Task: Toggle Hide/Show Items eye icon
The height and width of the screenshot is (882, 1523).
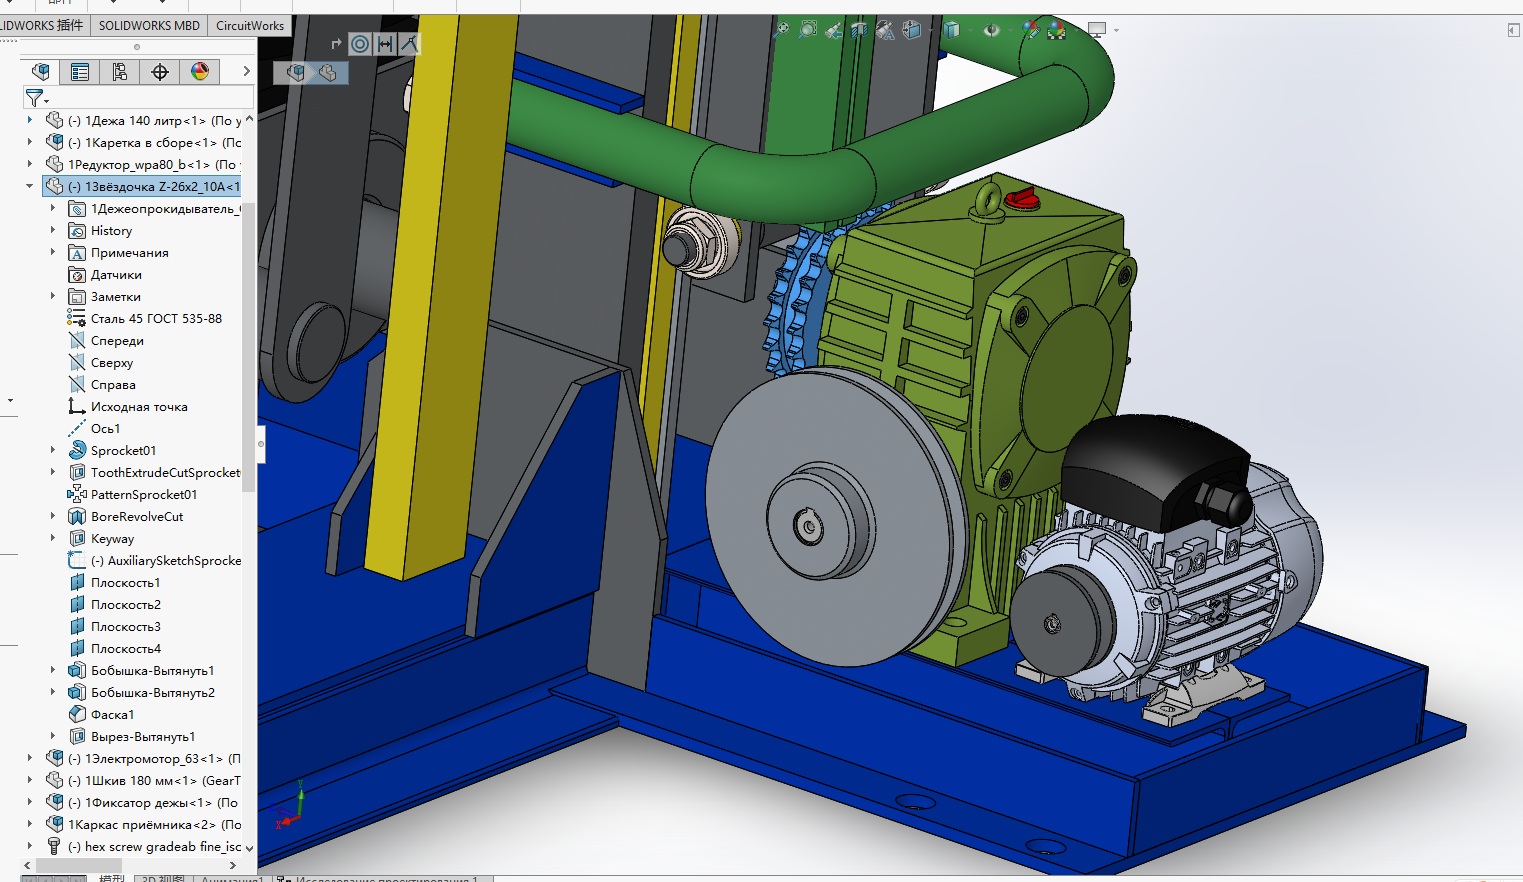Action: point(991,30)
